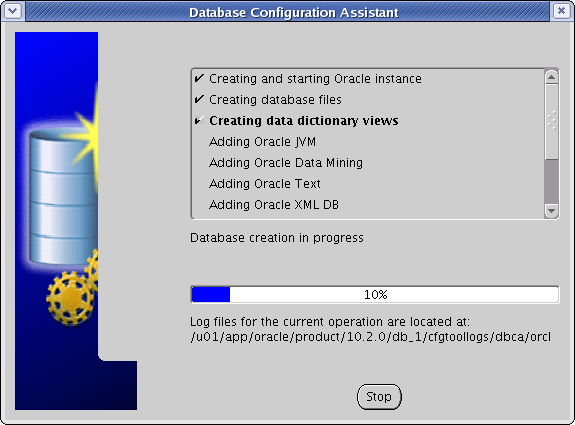Image resolution: width=575 pixels, height=425 pixels.
Task: Open the window menu in the title bar
Action: click(x=13, y=11)
